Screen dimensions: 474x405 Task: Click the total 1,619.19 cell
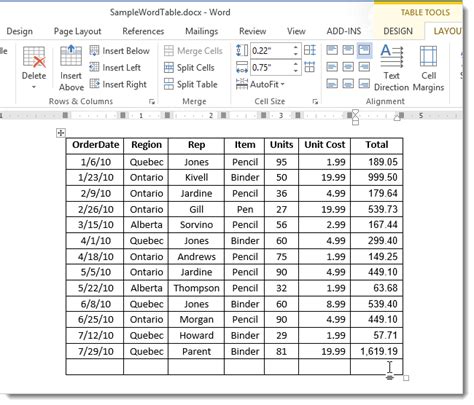pyautogui.click(x=377, y=351)
